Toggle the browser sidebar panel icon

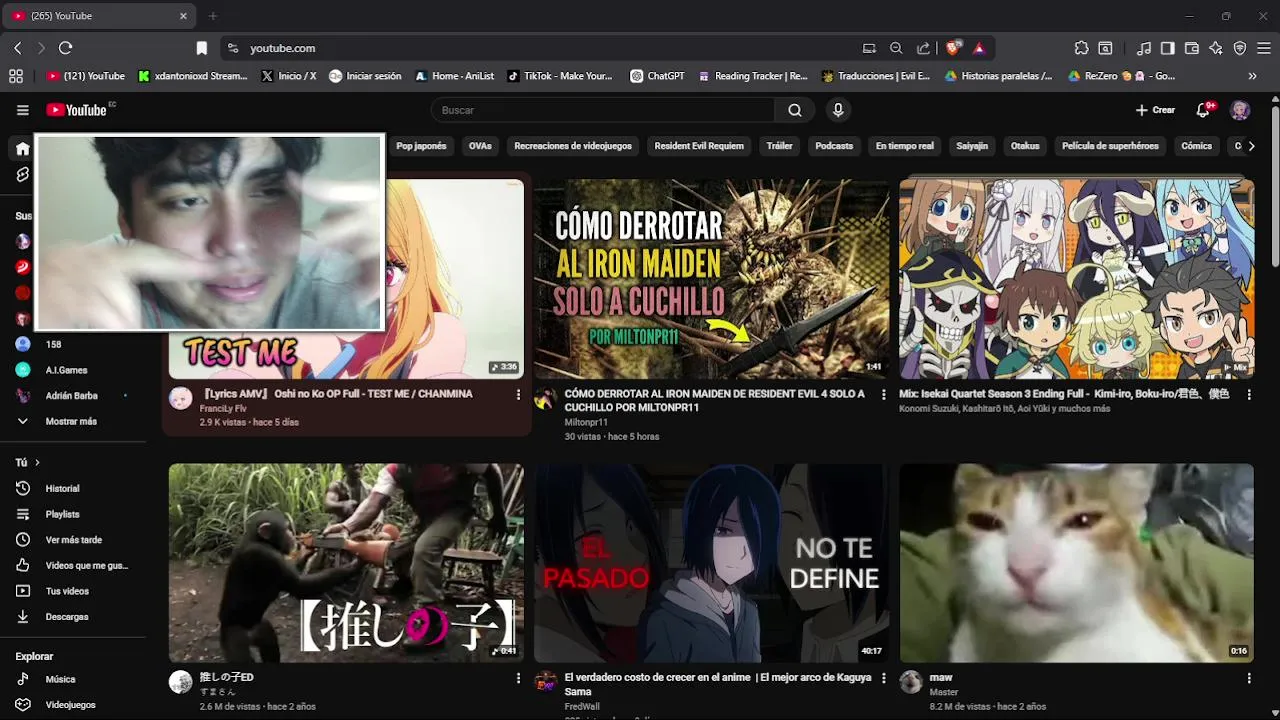coord(1167,48)
